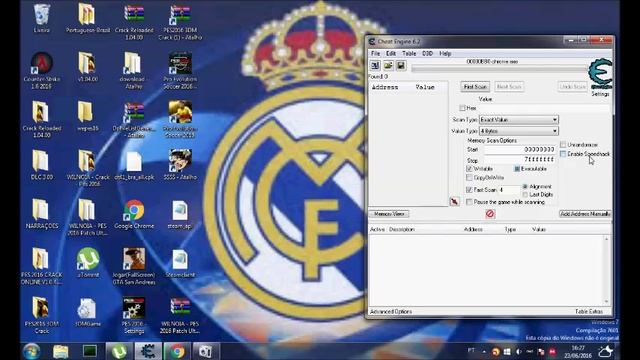Enable the Unrandomizer checkbox
The image size is (640, 360).
coord(563,144)
